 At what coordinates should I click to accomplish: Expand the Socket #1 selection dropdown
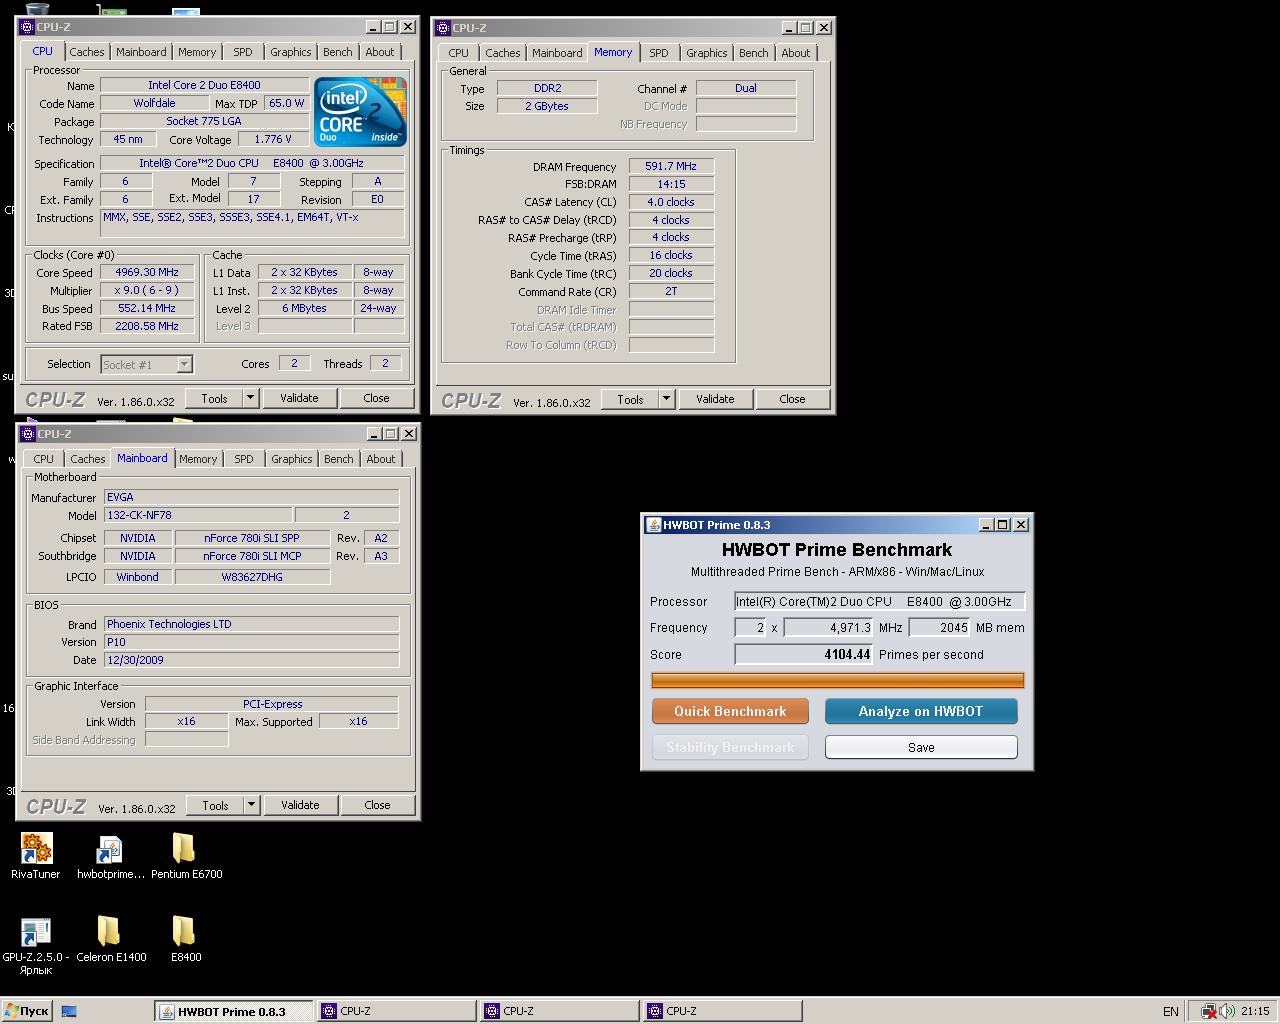185,365
